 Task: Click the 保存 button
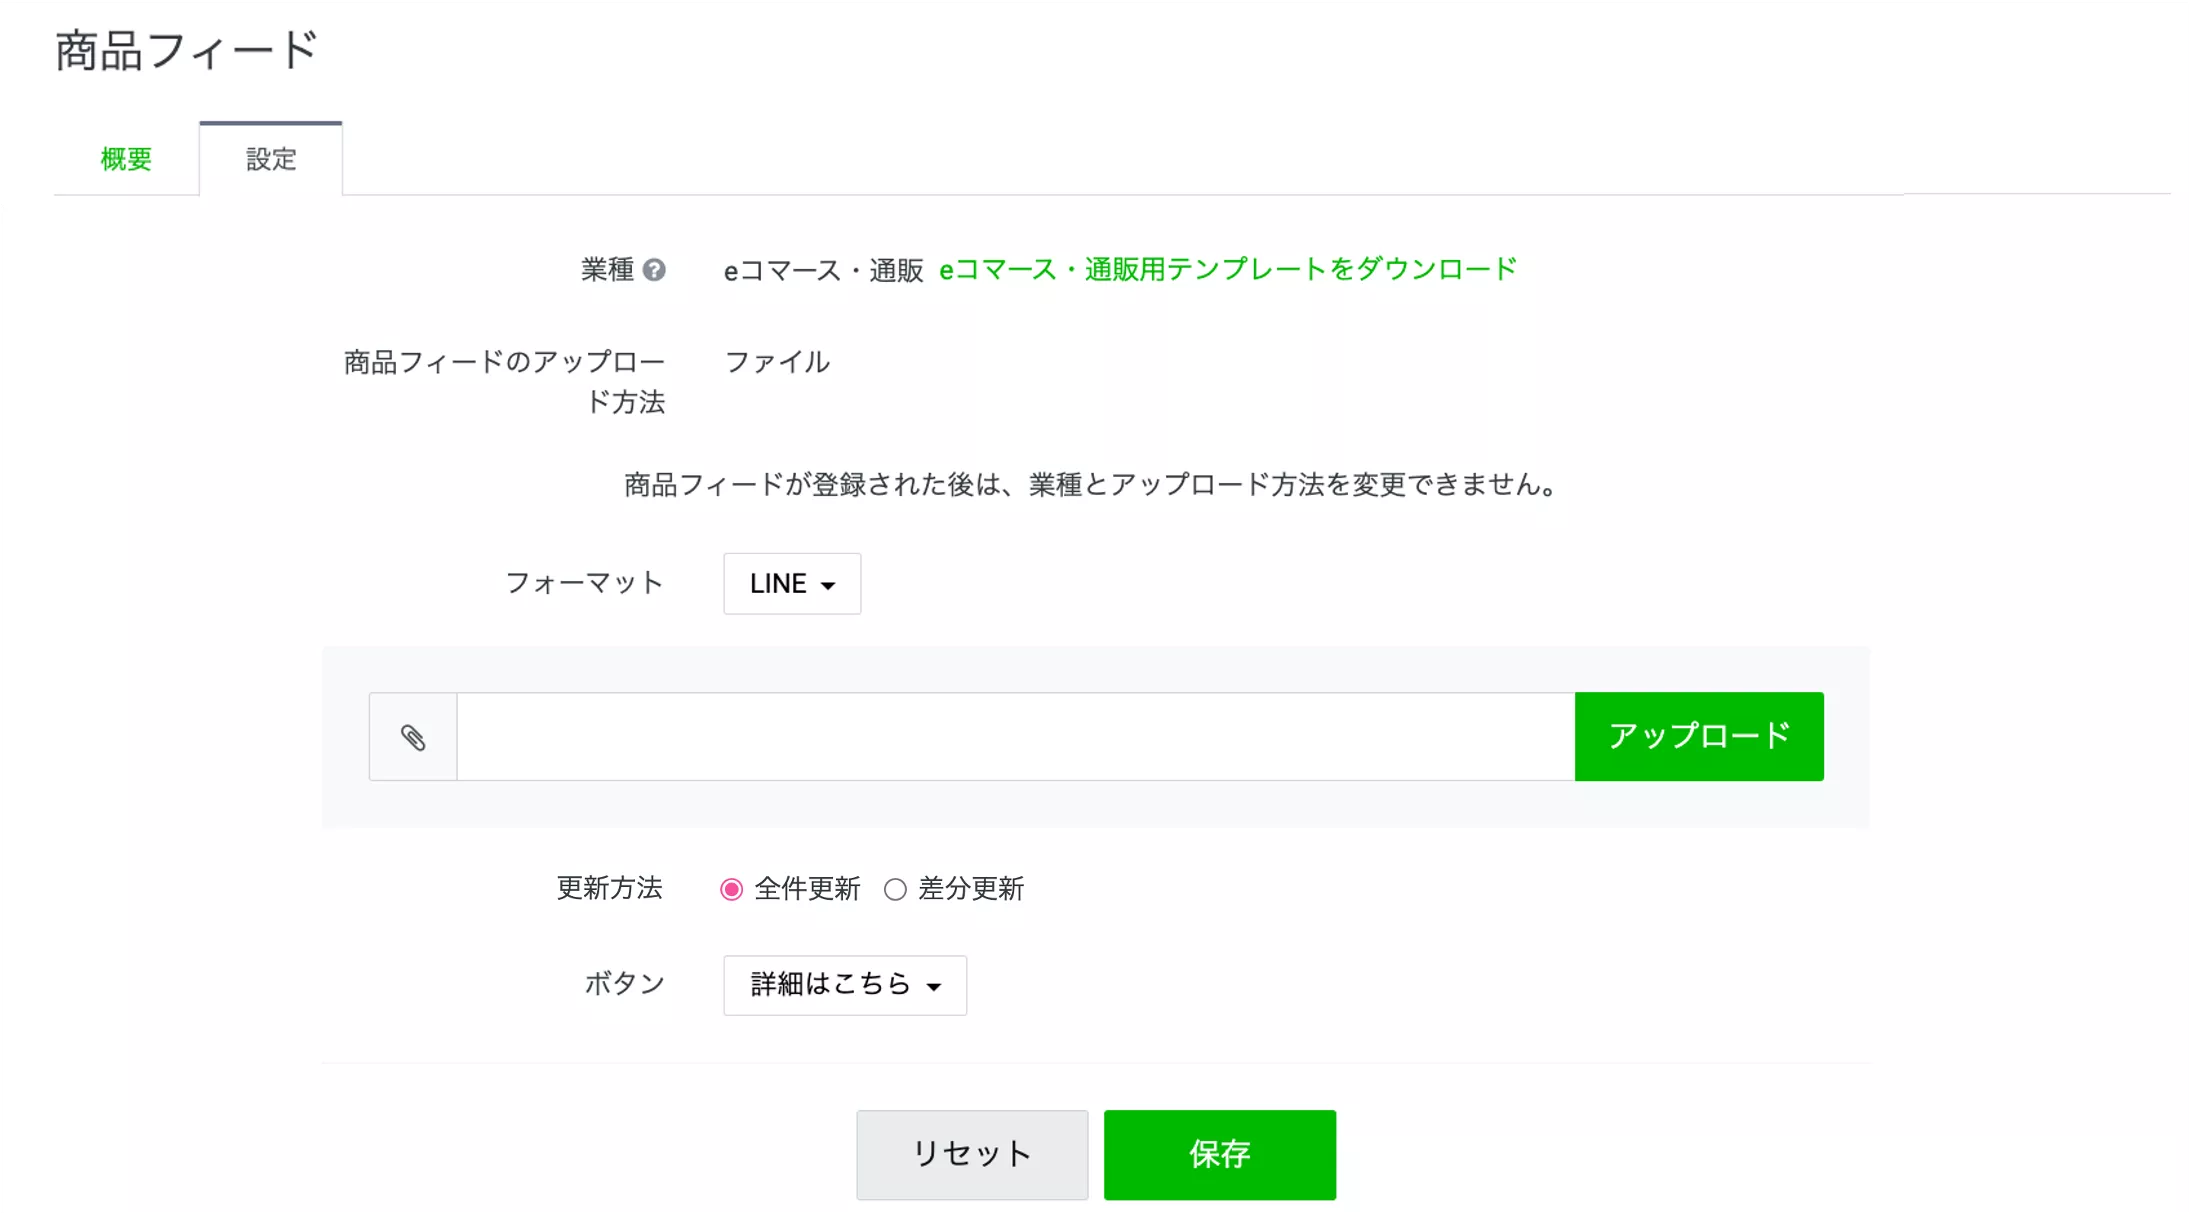(1219, 1154)
